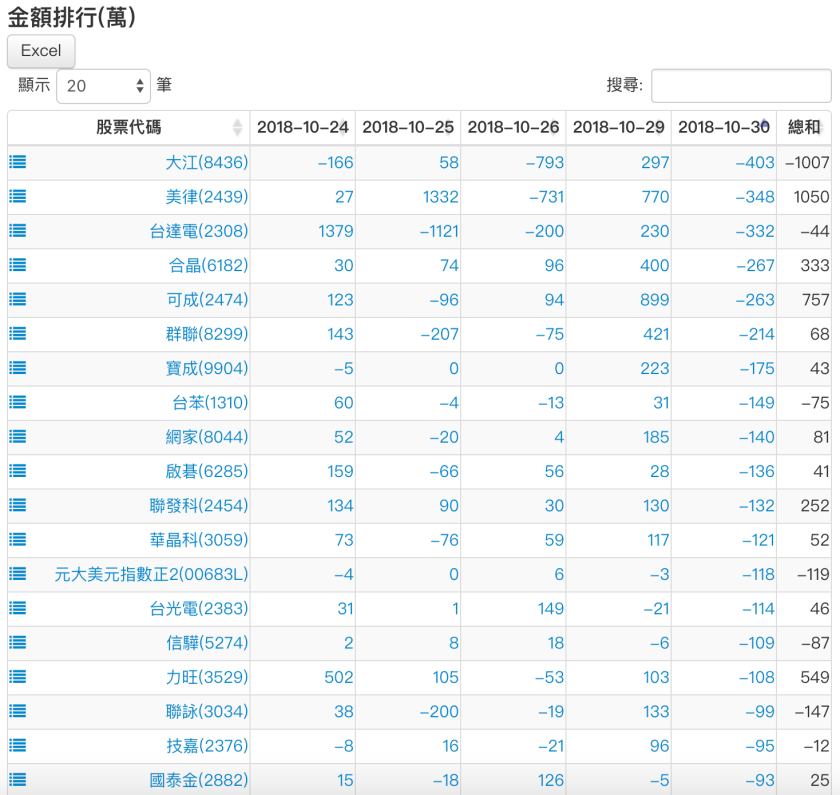Click inside the 搜尋 search field
This screenshot has height=795, width=840.
[741, 85]
